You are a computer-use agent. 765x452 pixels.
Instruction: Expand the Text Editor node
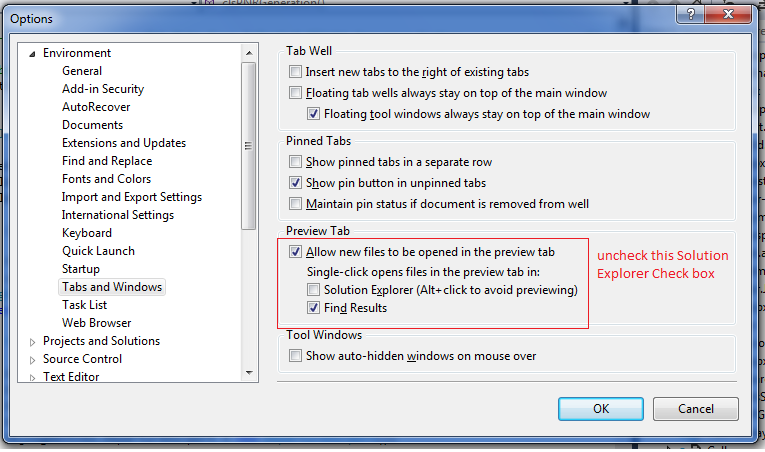[x=32, y=377]
